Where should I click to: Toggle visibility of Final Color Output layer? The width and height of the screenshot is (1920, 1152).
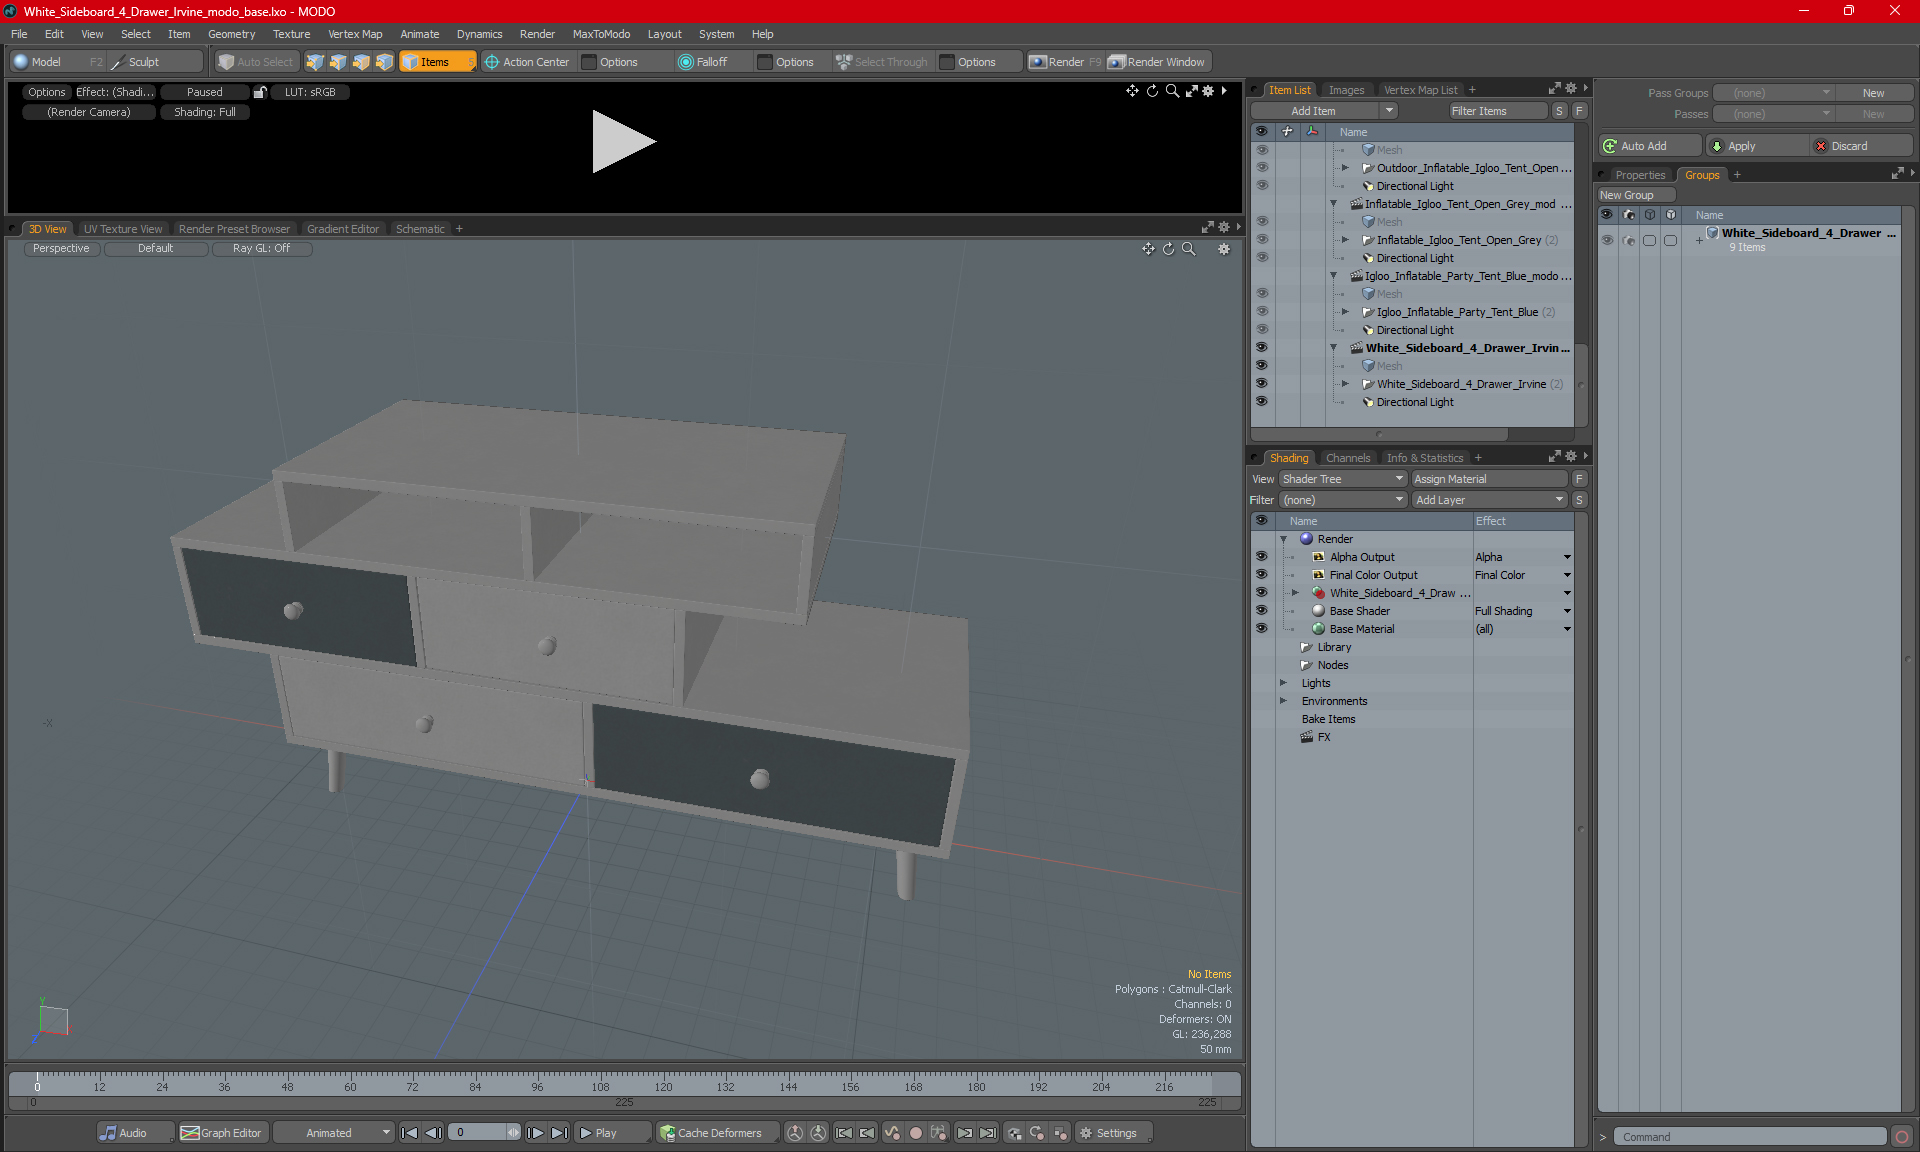coord(1261,575)
